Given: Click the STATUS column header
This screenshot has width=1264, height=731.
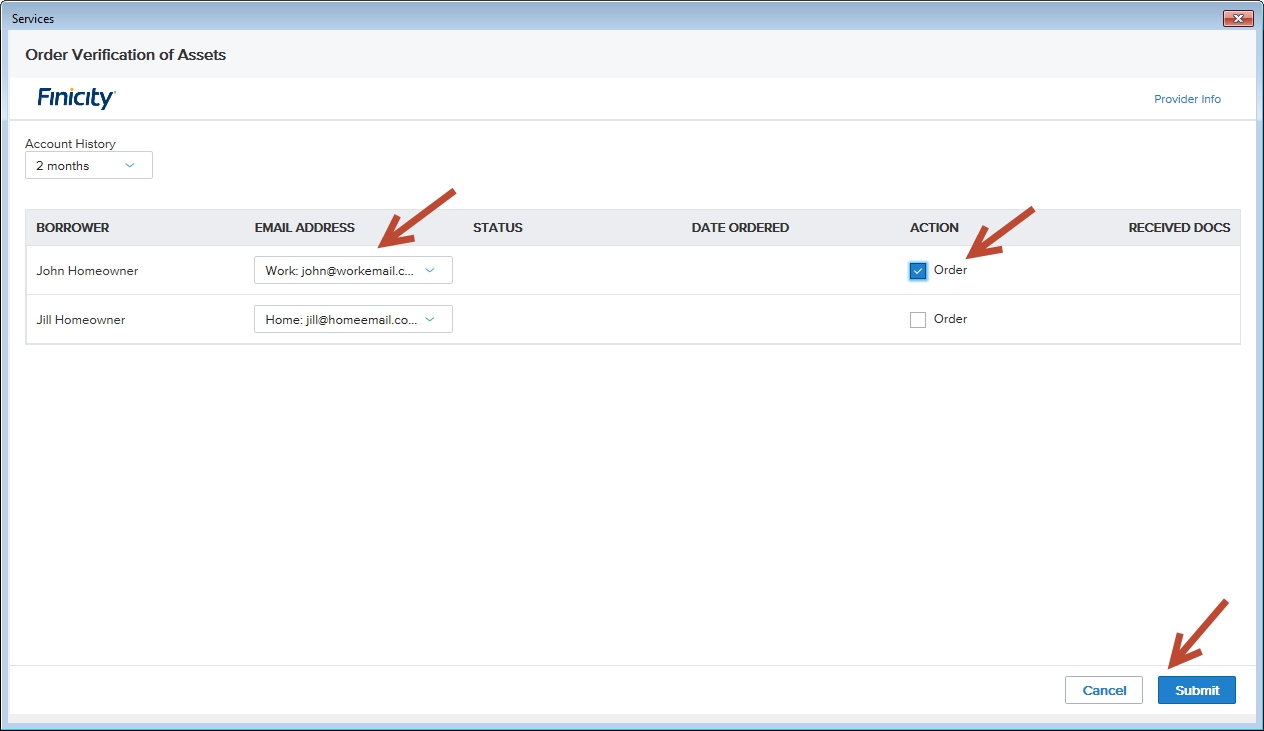Looking at the screenshot, I should click(497, 228).
